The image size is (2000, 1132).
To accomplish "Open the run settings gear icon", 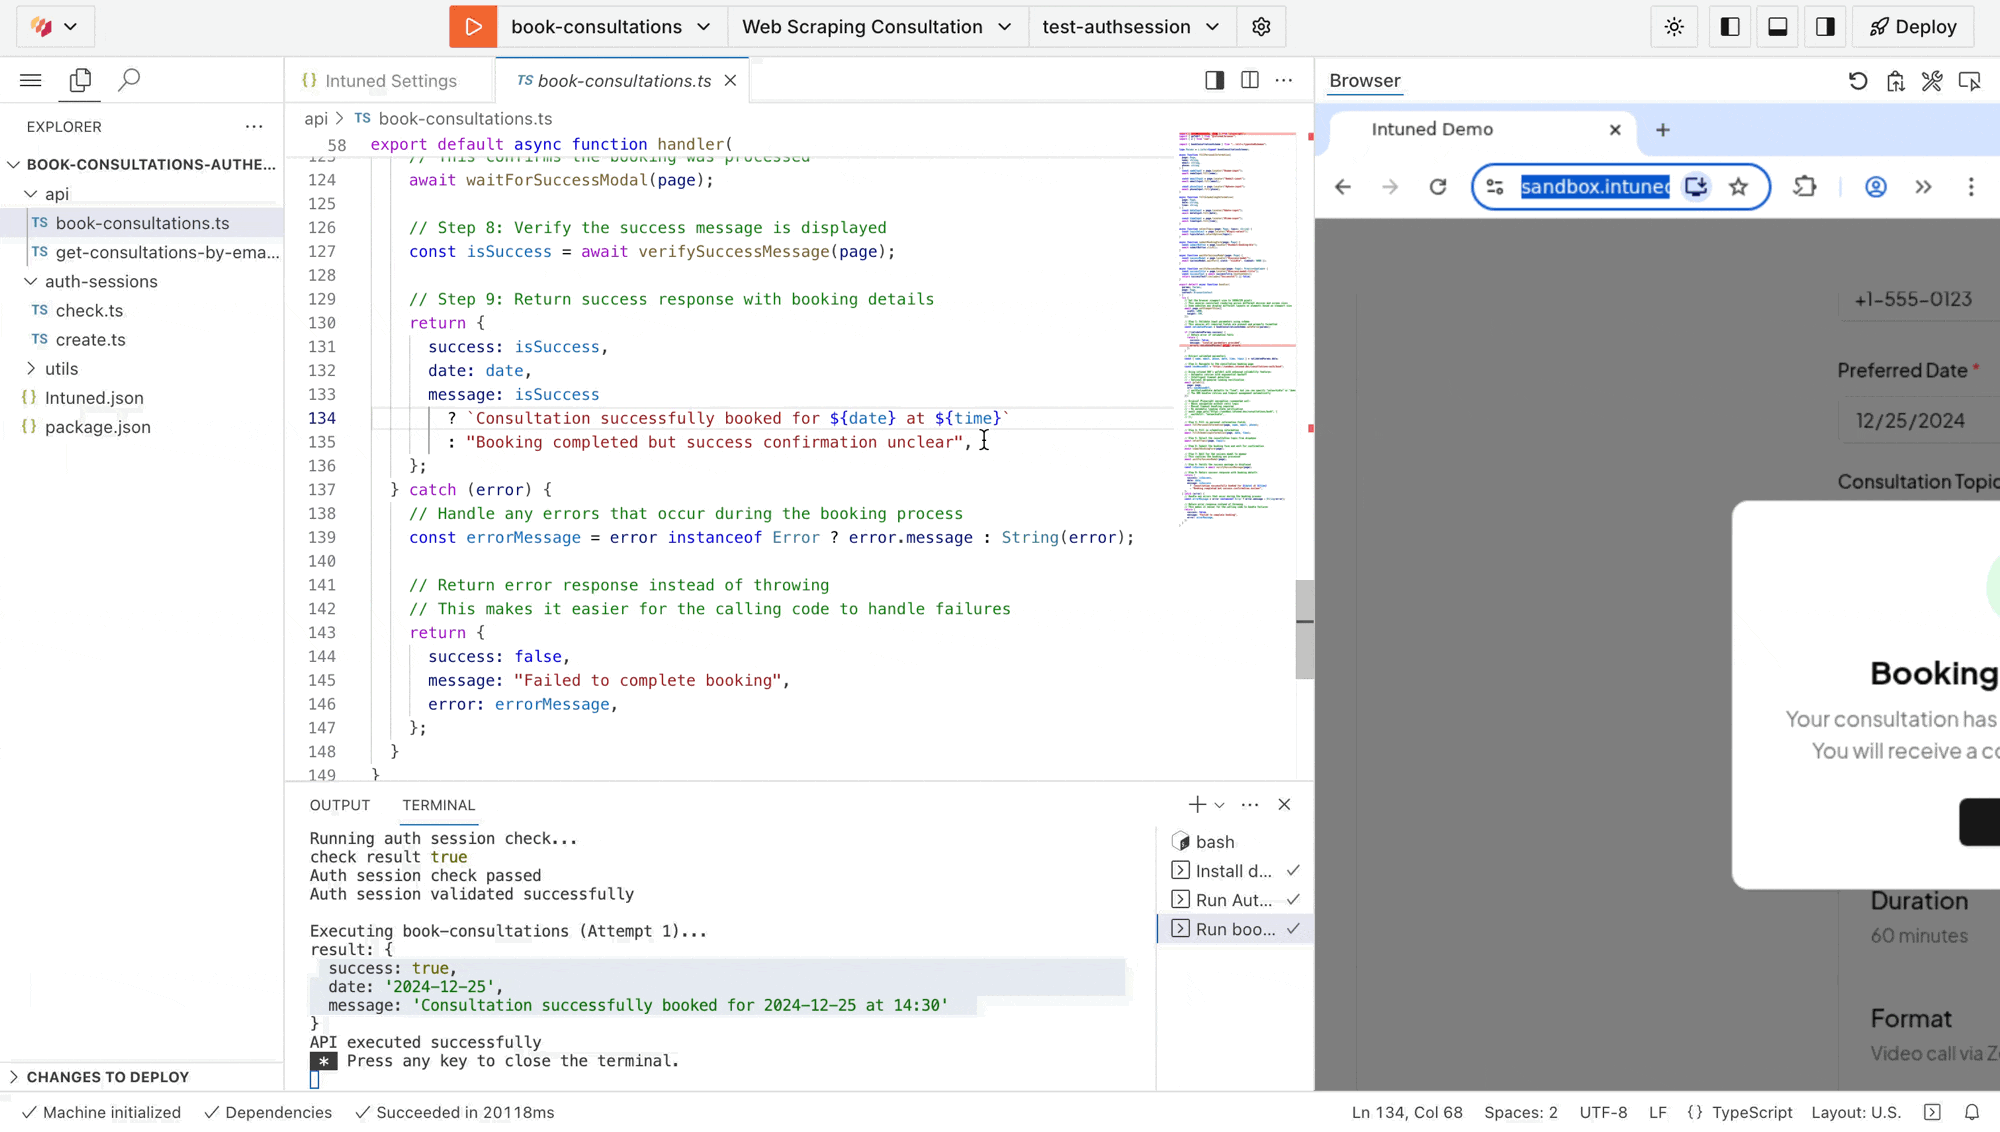I will [x=1261, y=27].
